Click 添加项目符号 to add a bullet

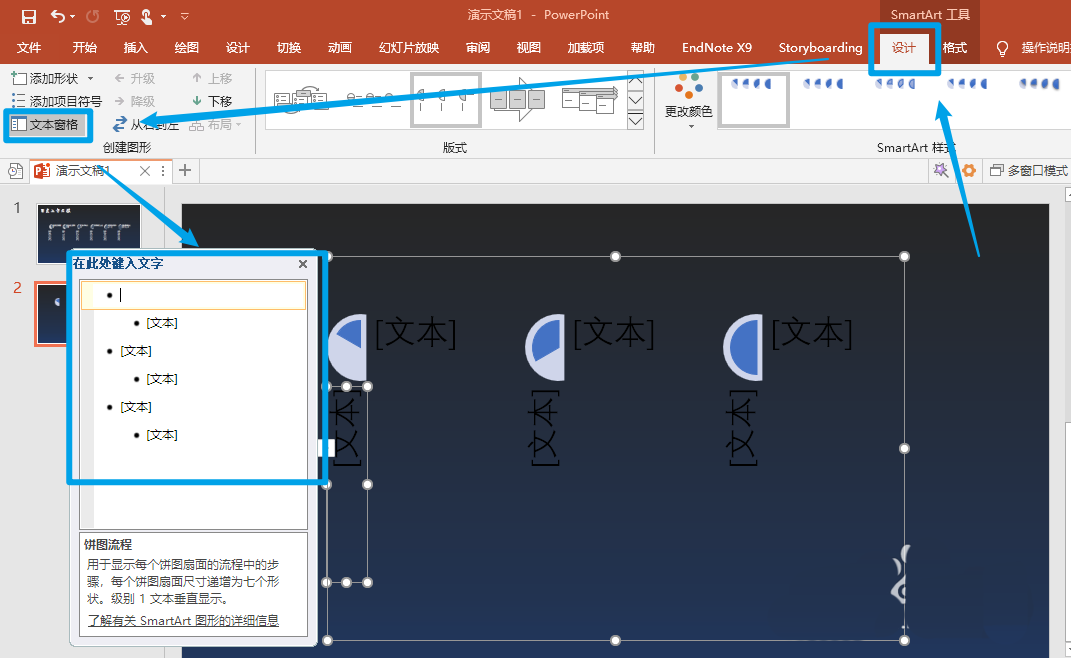[x=56, y=101]
